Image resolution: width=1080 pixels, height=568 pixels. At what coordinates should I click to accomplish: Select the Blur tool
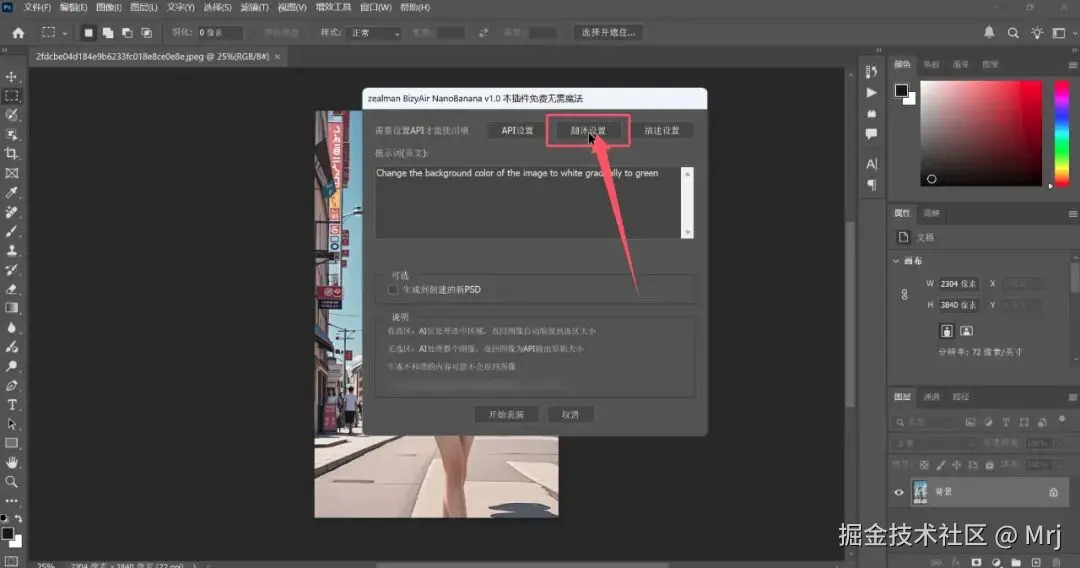pyautogui.click(x=12, y=328)
